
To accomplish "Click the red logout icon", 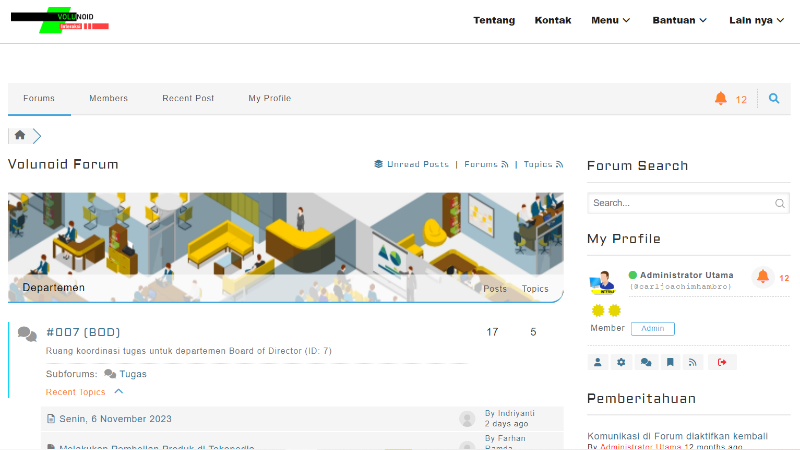I will (x=722, y=362).
